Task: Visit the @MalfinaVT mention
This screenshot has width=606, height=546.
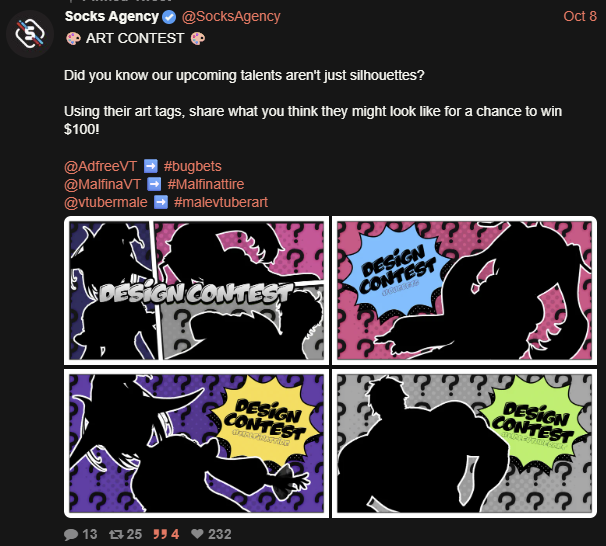Action: [x=102, y=184]
